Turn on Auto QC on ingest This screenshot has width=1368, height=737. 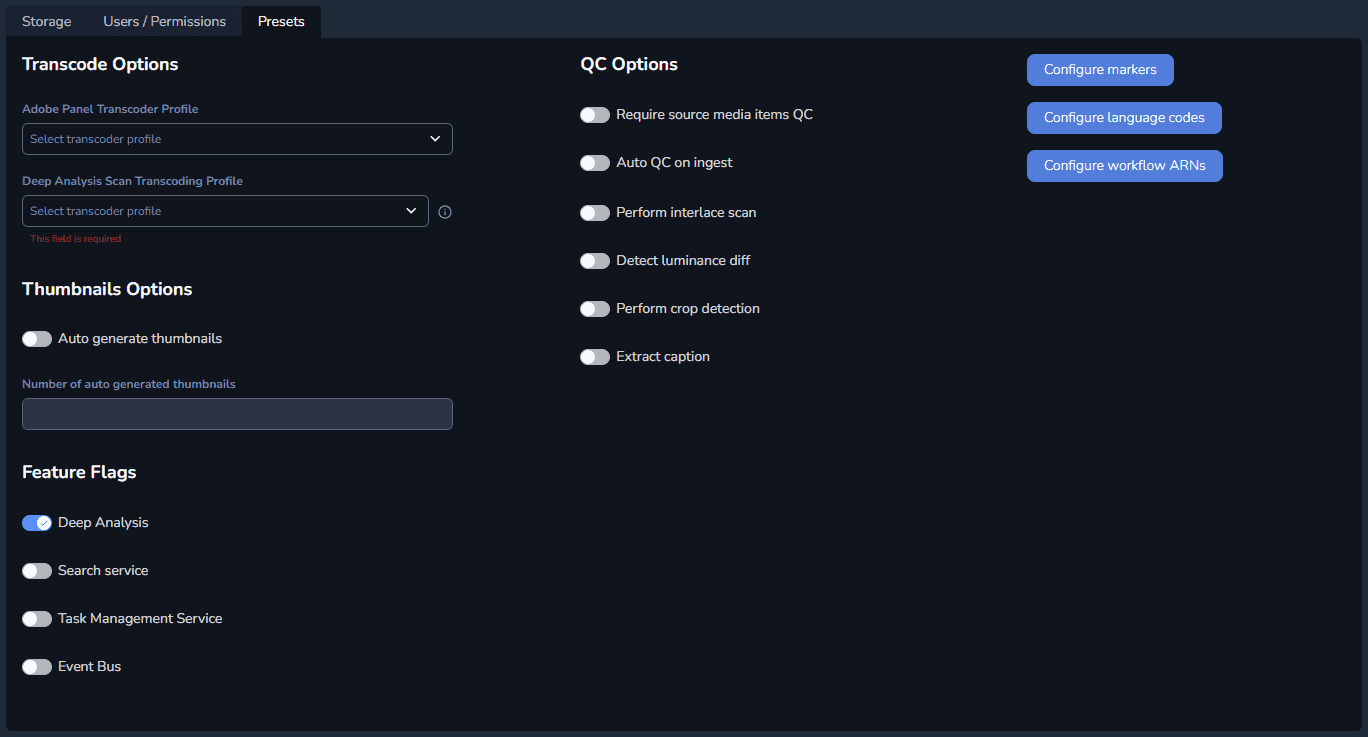tap(595, 163)
